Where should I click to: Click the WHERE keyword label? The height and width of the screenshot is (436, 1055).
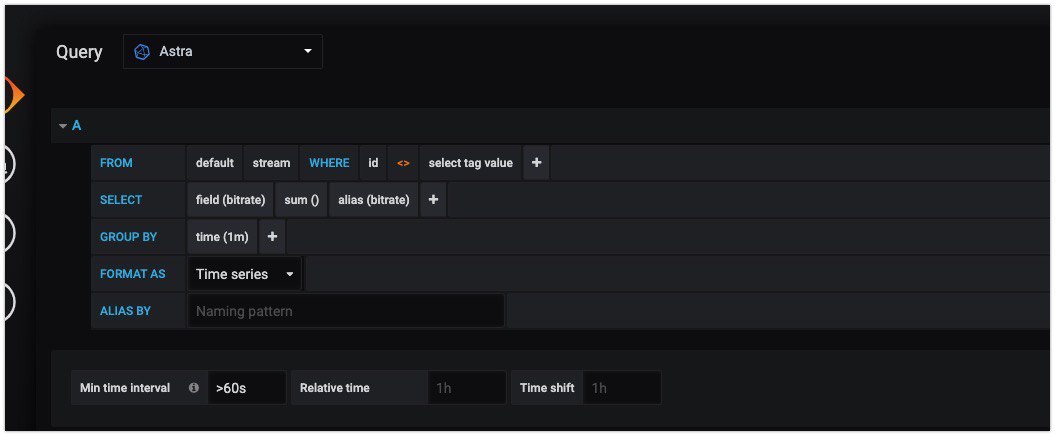(329, 163)
